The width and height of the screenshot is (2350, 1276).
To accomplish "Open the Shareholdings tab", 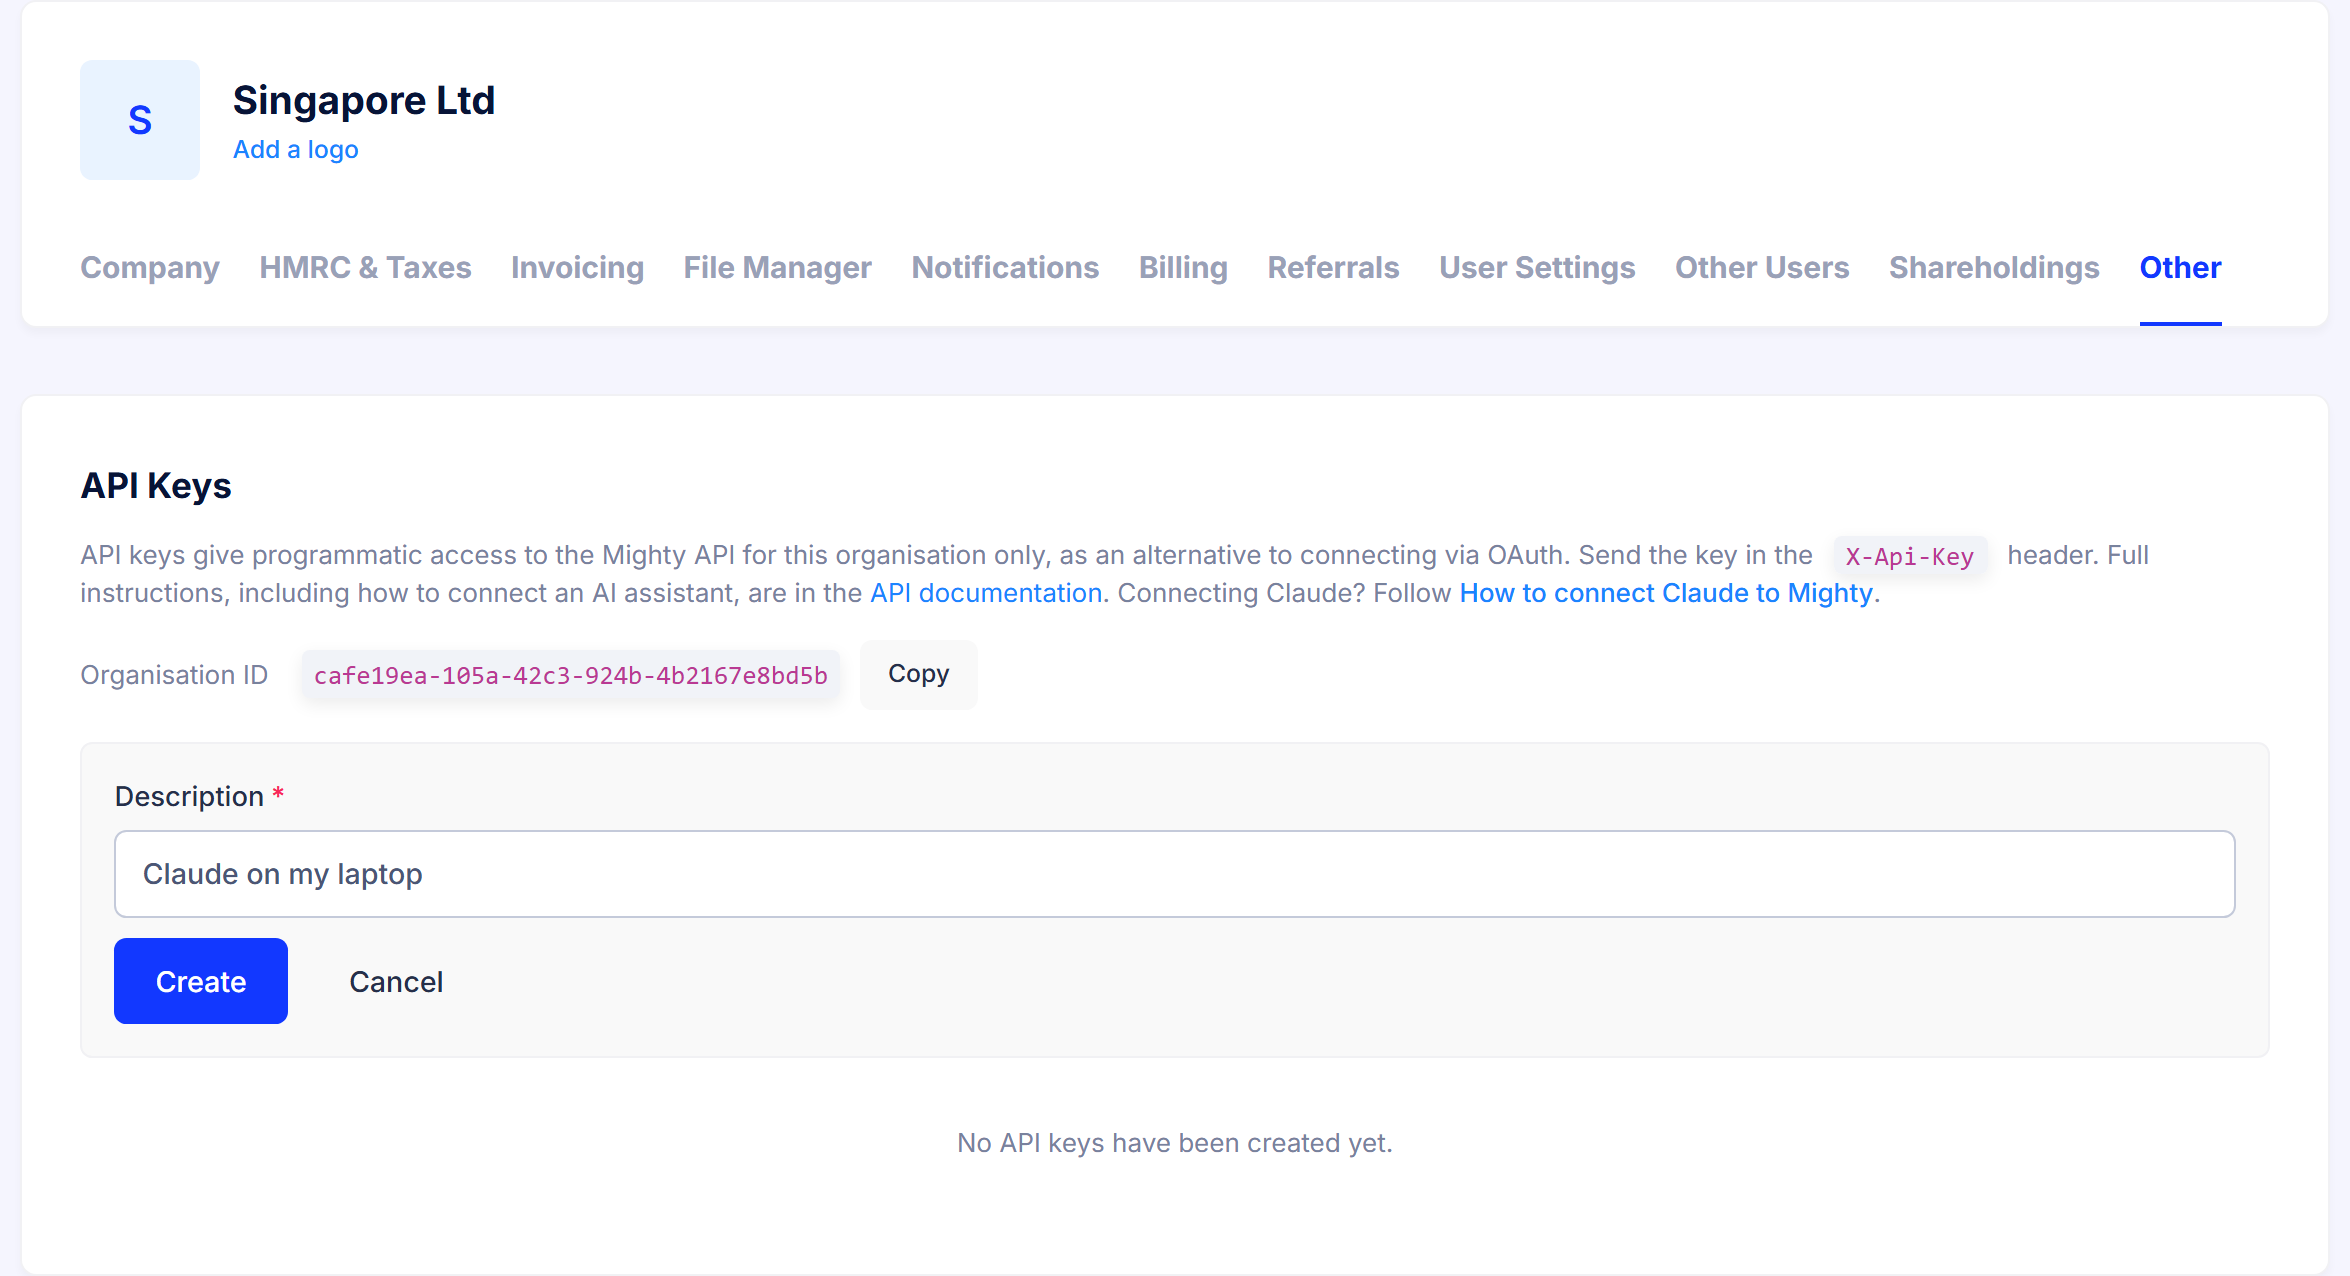I will click(x=1994, y=267).
